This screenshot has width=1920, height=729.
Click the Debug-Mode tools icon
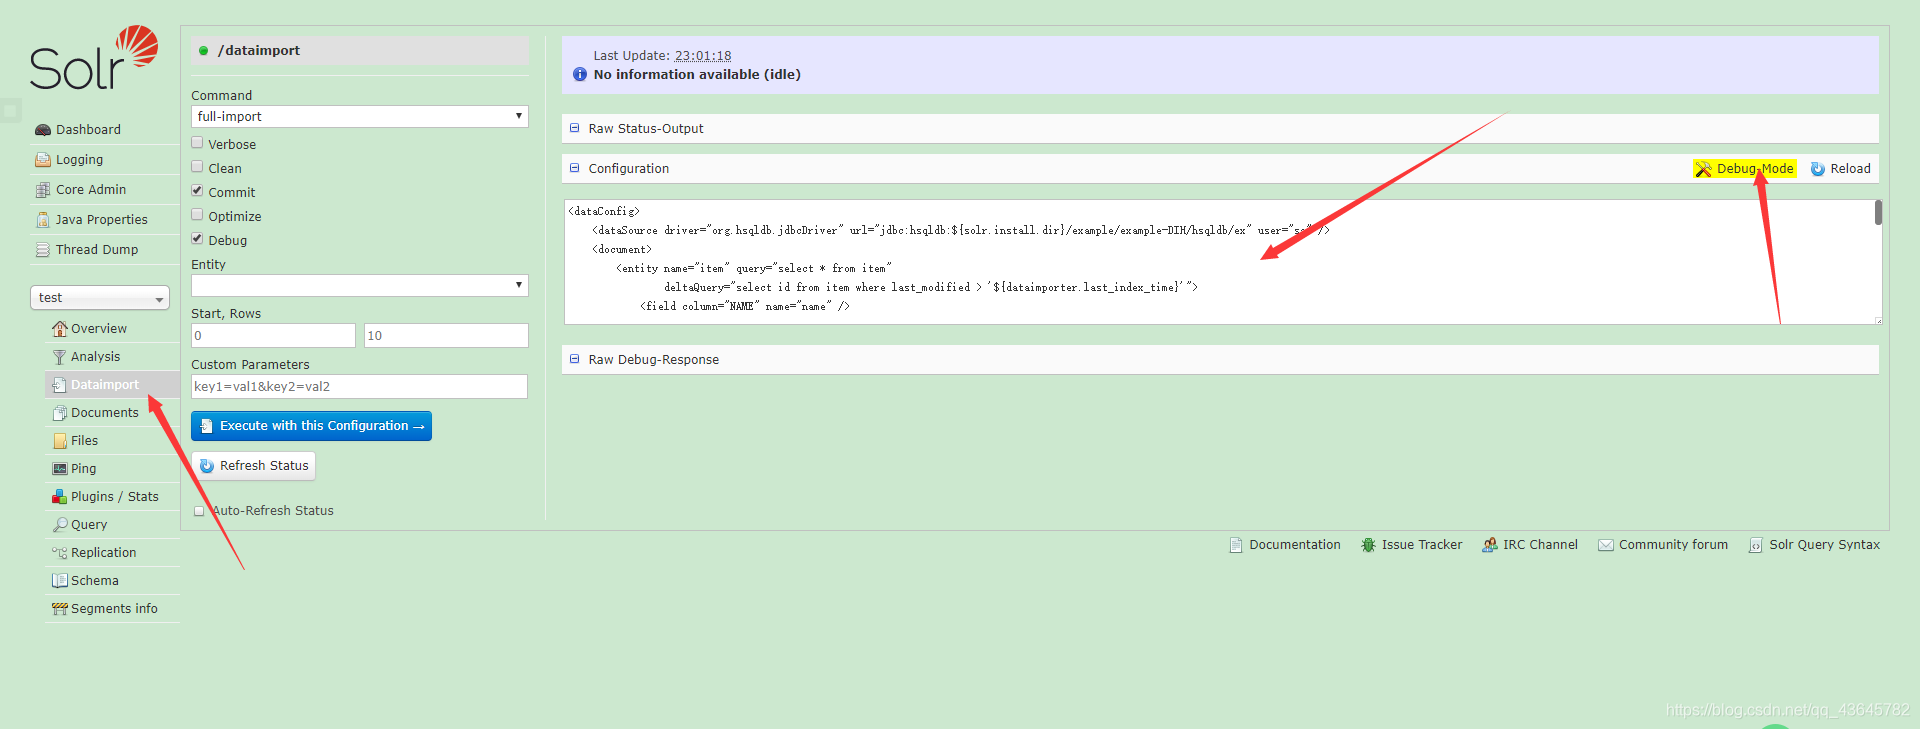[x=1704, y=169]
